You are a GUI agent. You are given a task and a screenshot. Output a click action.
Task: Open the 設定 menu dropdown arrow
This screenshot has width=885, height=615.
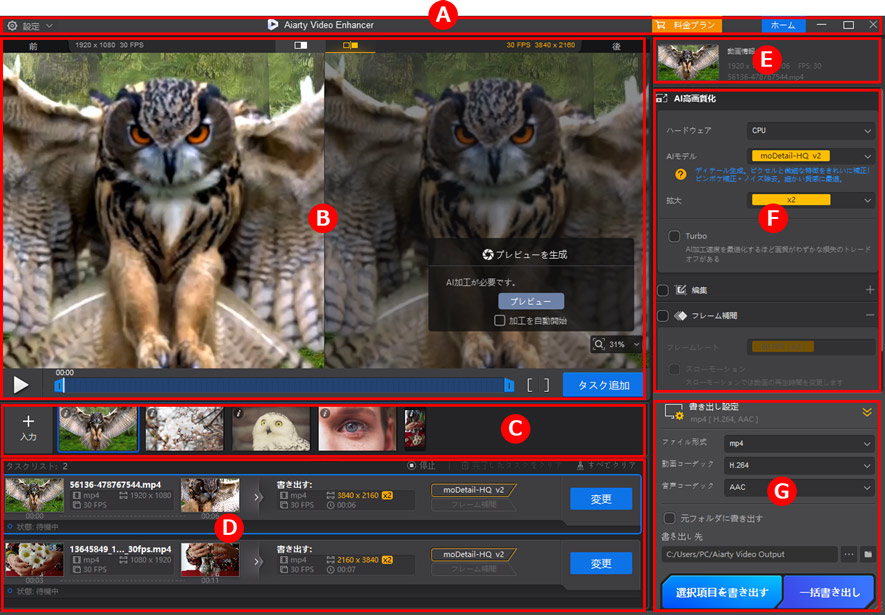(x=50, y=26)
